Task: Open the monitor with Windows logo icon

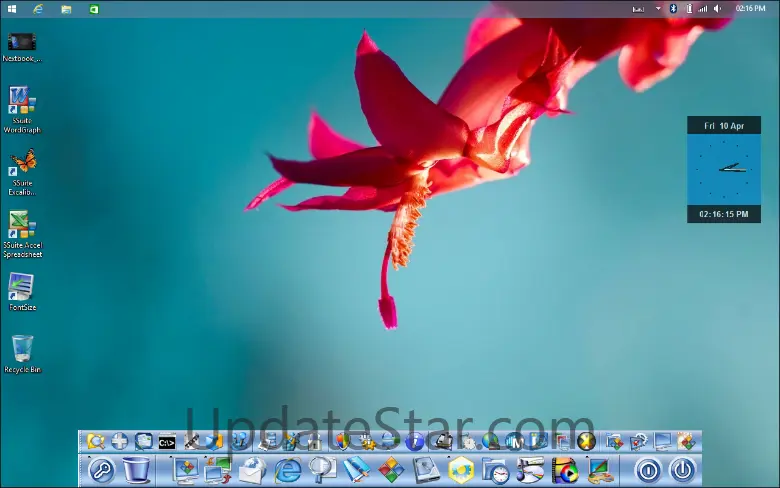Action: pos(185,470)
